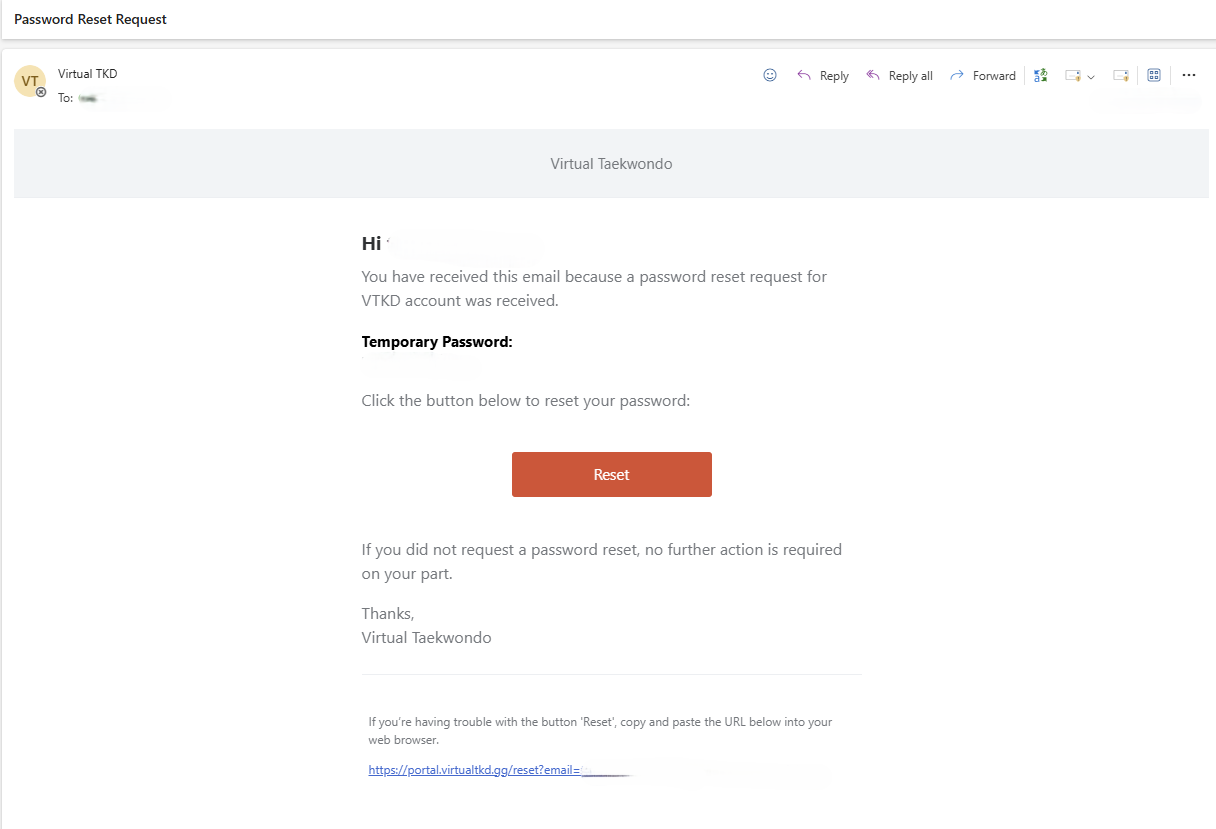Click the Password Reset Request subject title
The height and width of the screenshot is (829, 1216).
[91, 19]
